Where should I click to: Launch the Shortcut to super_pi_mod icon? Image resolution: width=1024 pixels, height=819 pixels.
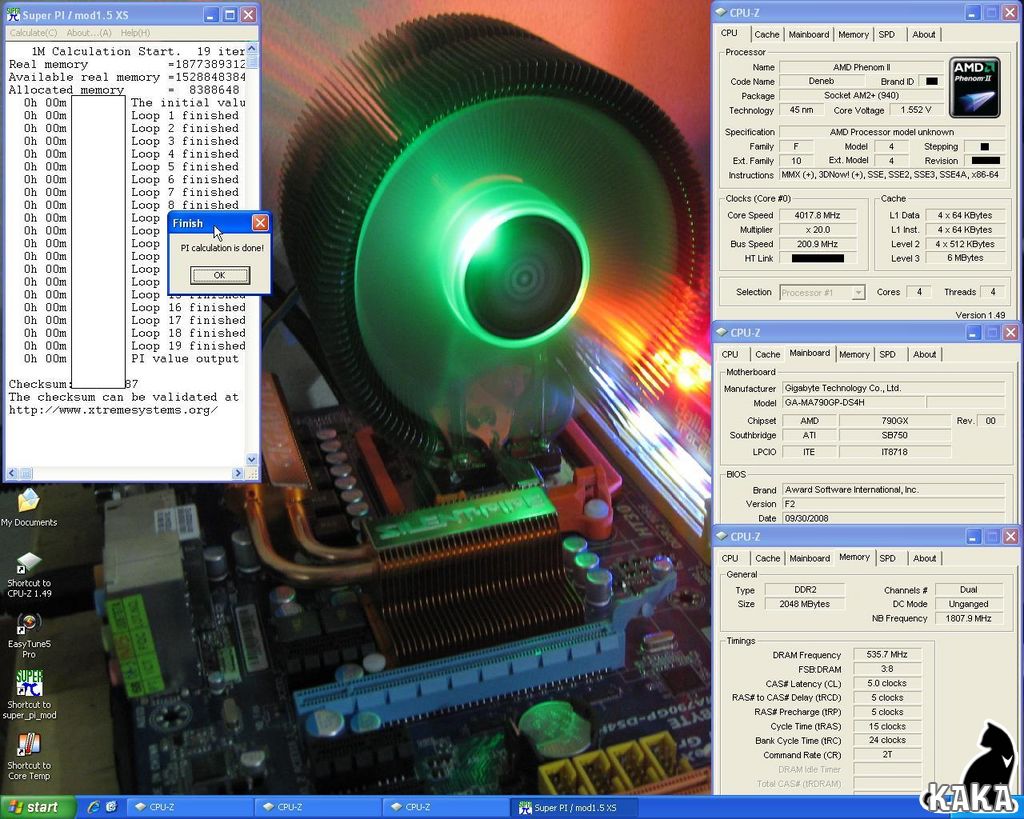pos(29,694)
